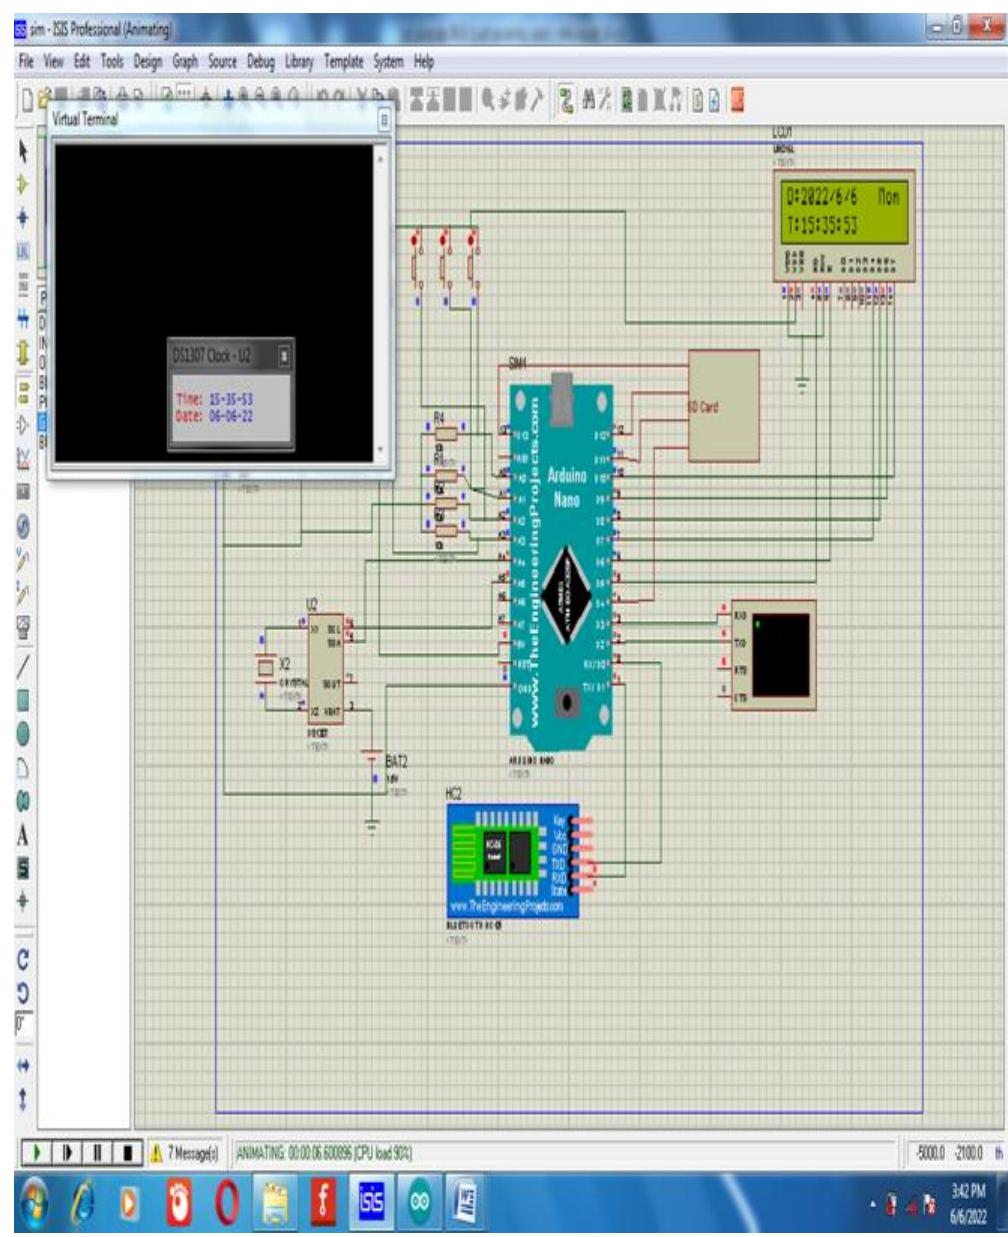The width and height of the screenshot is (1008, 1237).
Task: Select the Markers mode tool
Action: click(x=22, y=900)
